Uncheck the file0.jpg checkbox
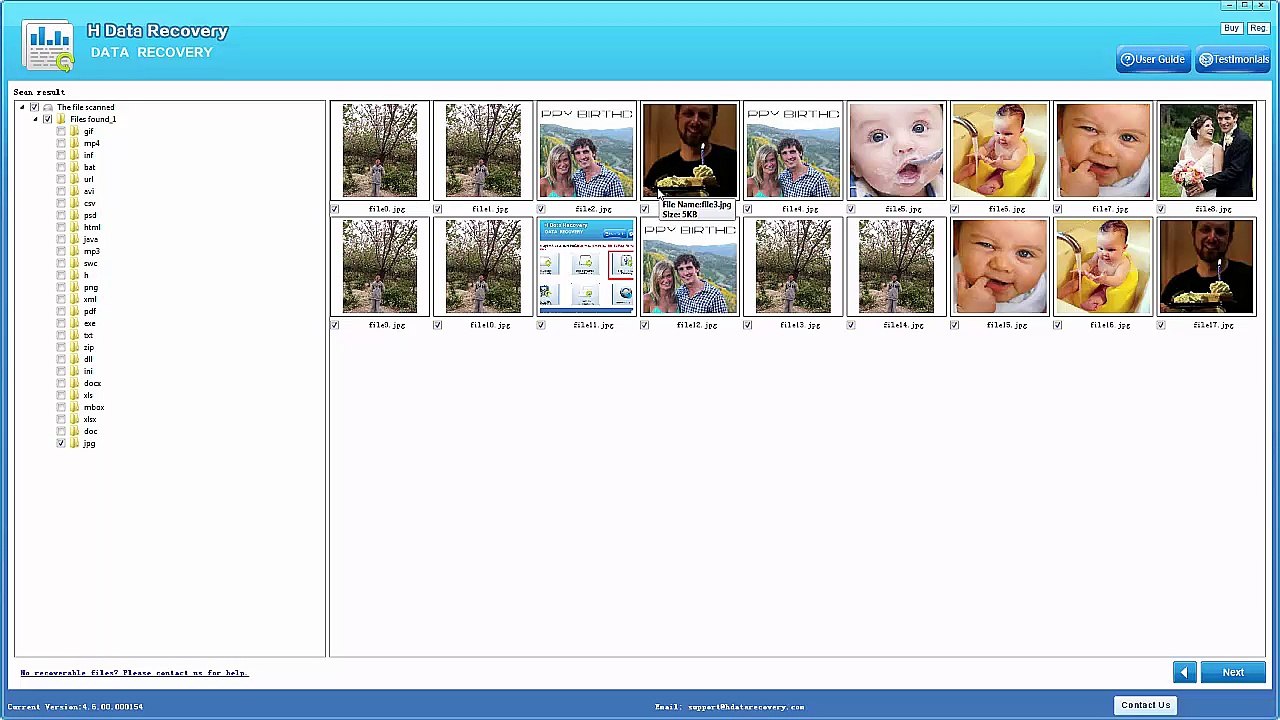 click(335, 209)
